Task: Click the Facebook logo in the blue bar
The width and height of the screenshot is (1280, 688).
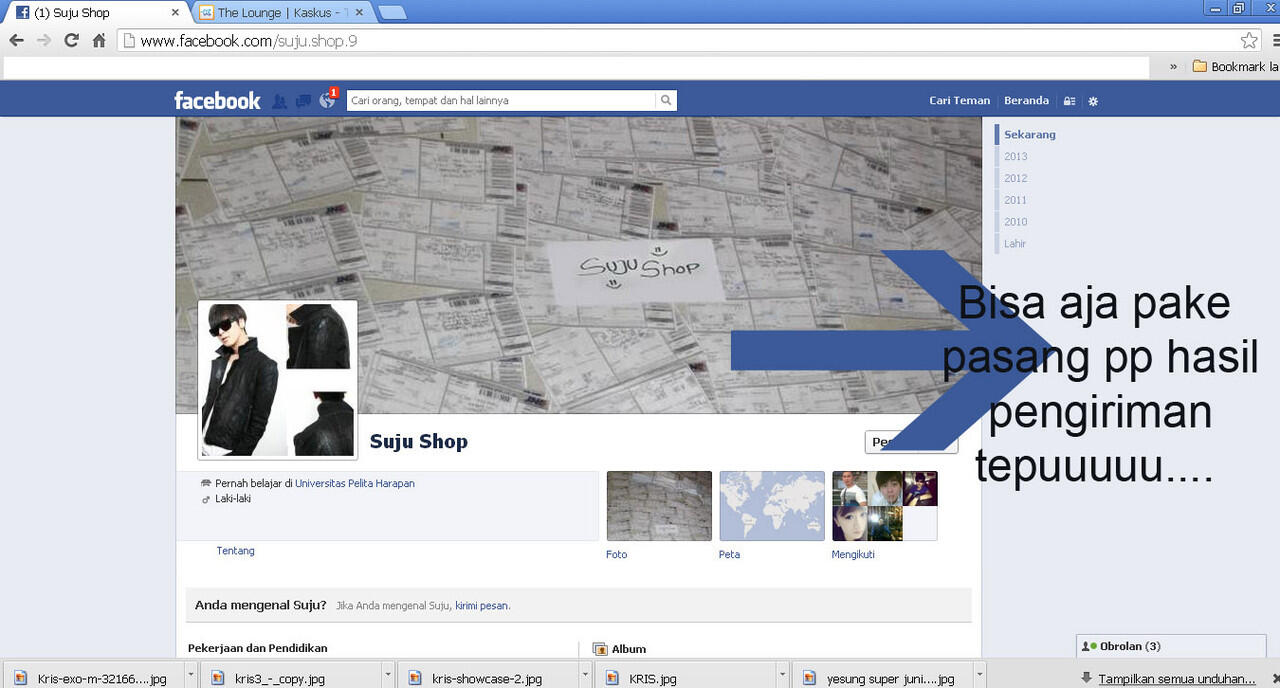Action: [217, 101]
